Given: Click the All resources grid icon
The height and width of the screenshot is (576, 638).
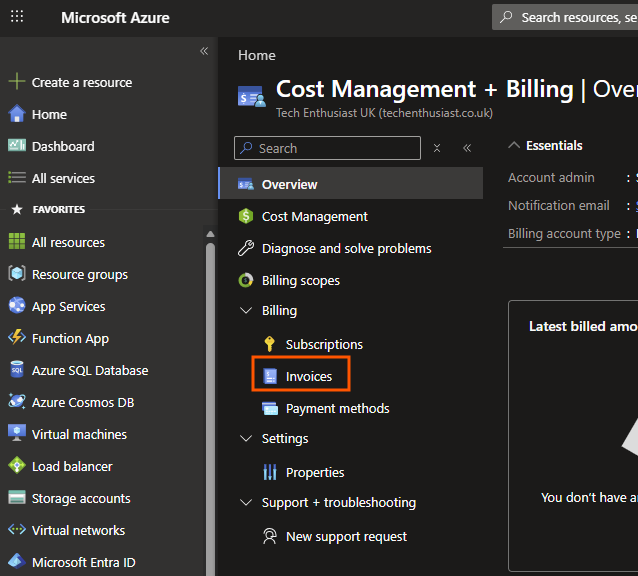Looking at the screenshot, I should coord(17,241).
